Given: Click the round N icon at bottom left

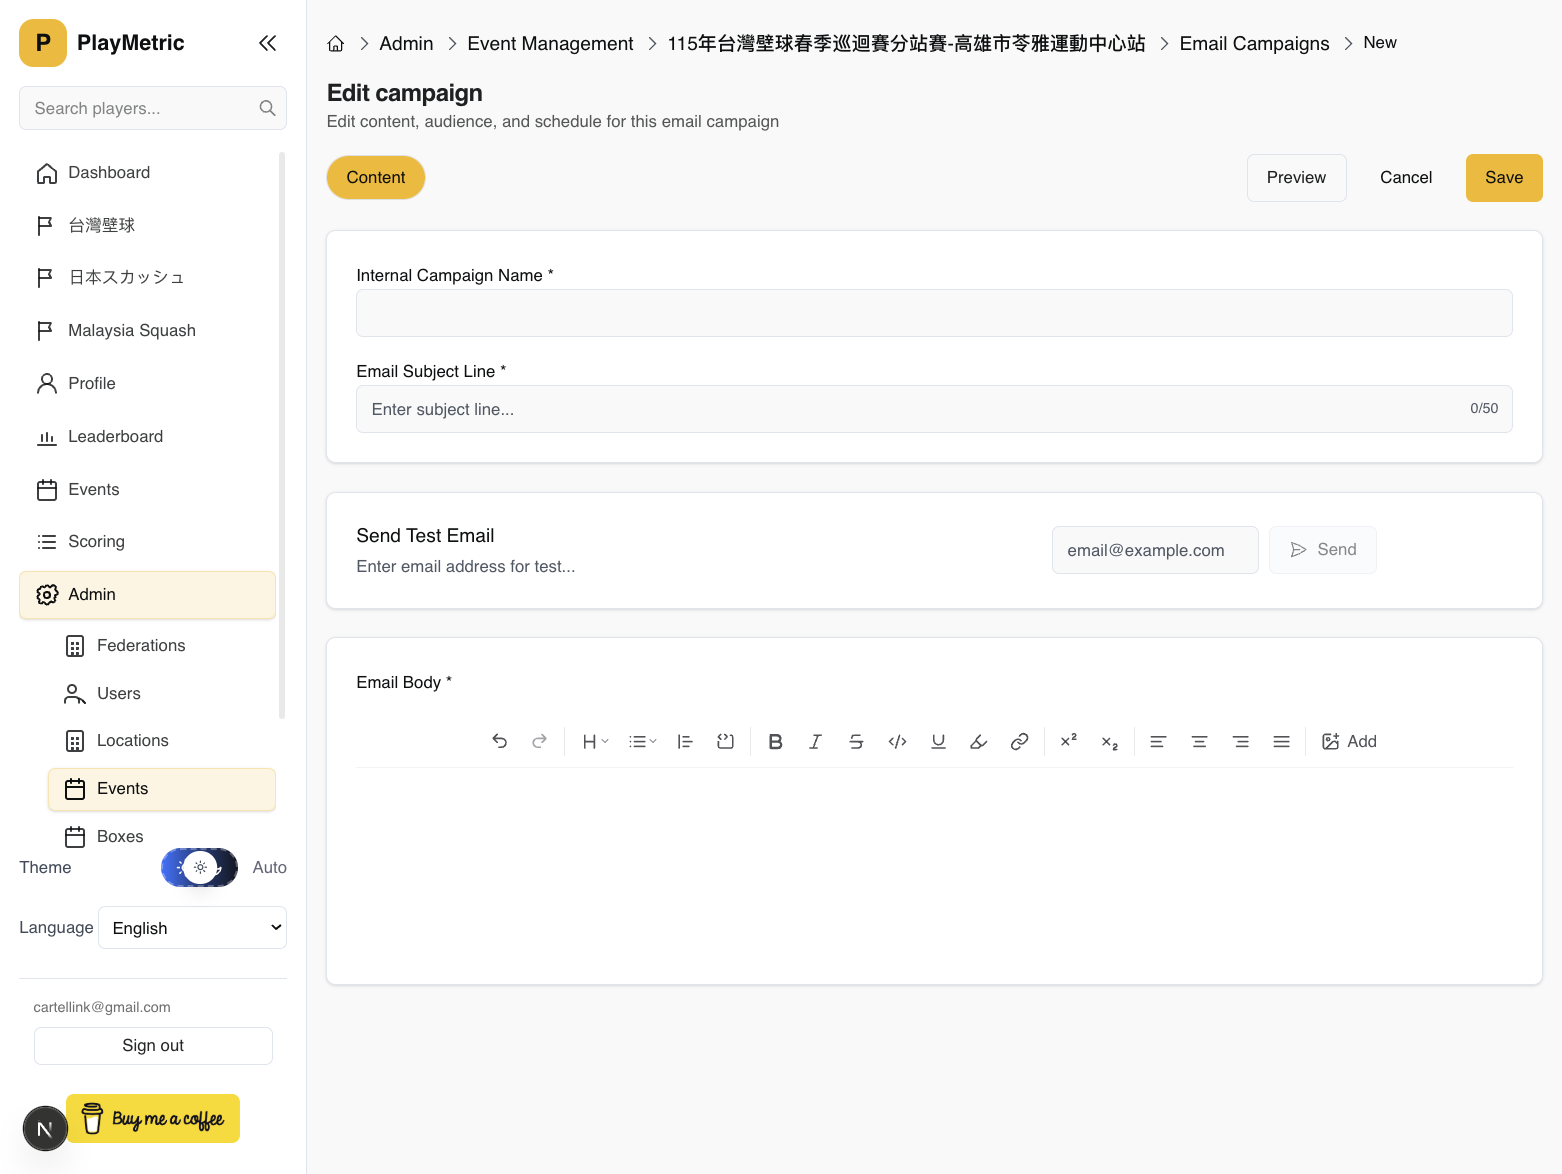Looking at the screenshot, I should [45, 1129].
